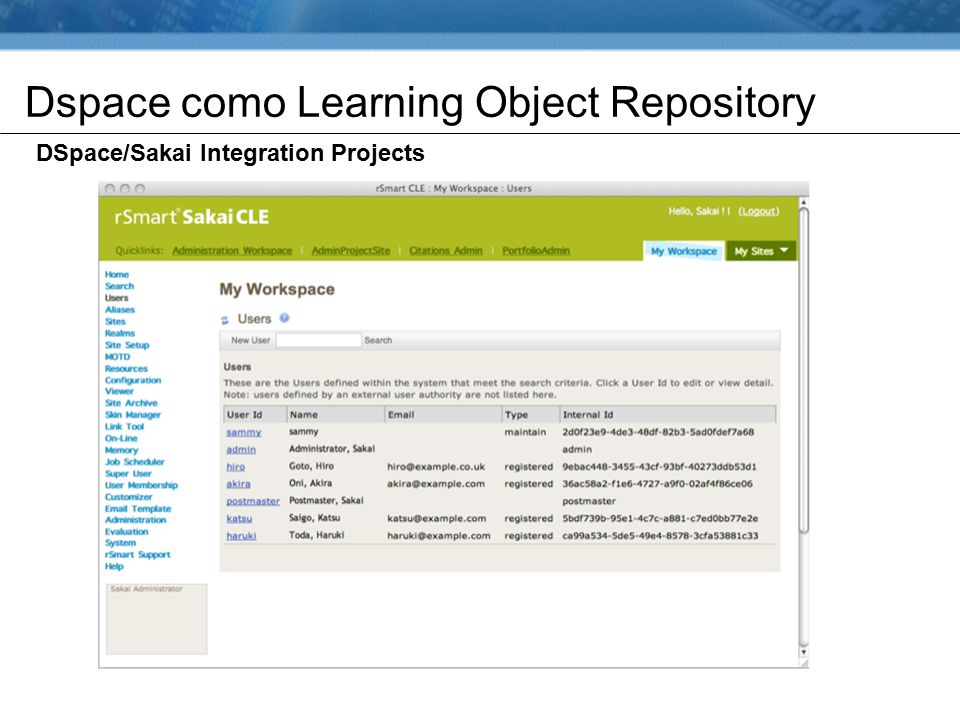Click the 'maintain' type cell for sammy

click(525, 432)
